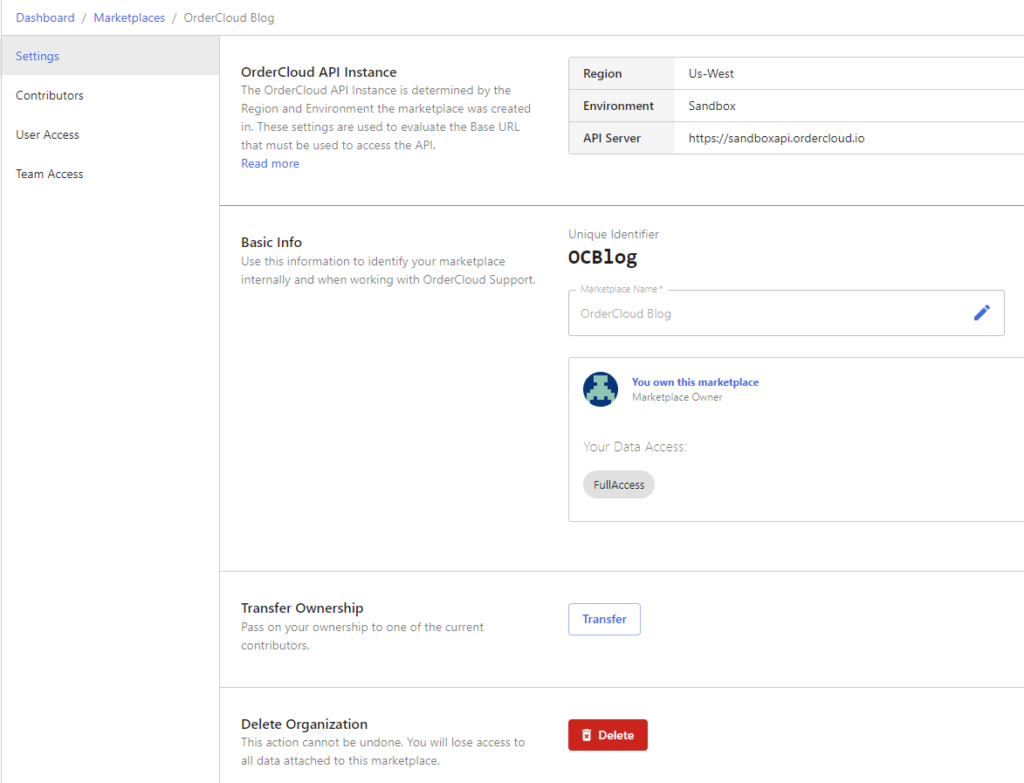Click the FullAccess data access chip

click(x=618, y=485)
